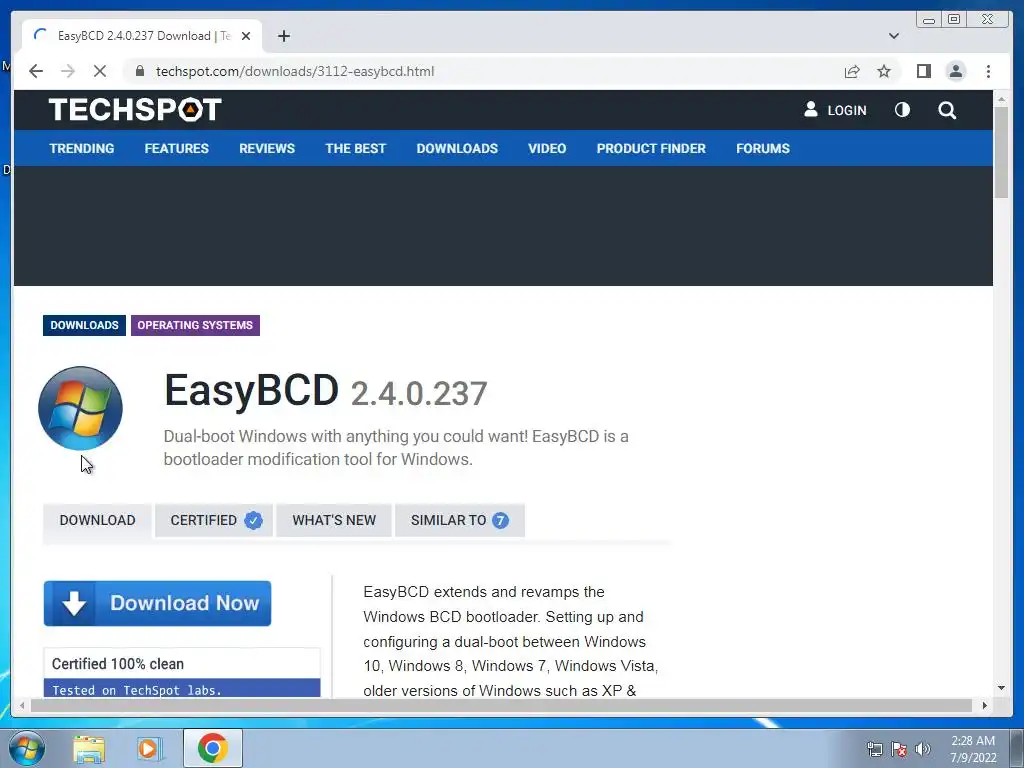Click the OPERATING SYSTEMS tag
The width and height of the screenshot is (1024, 768).
coord(195,325)
